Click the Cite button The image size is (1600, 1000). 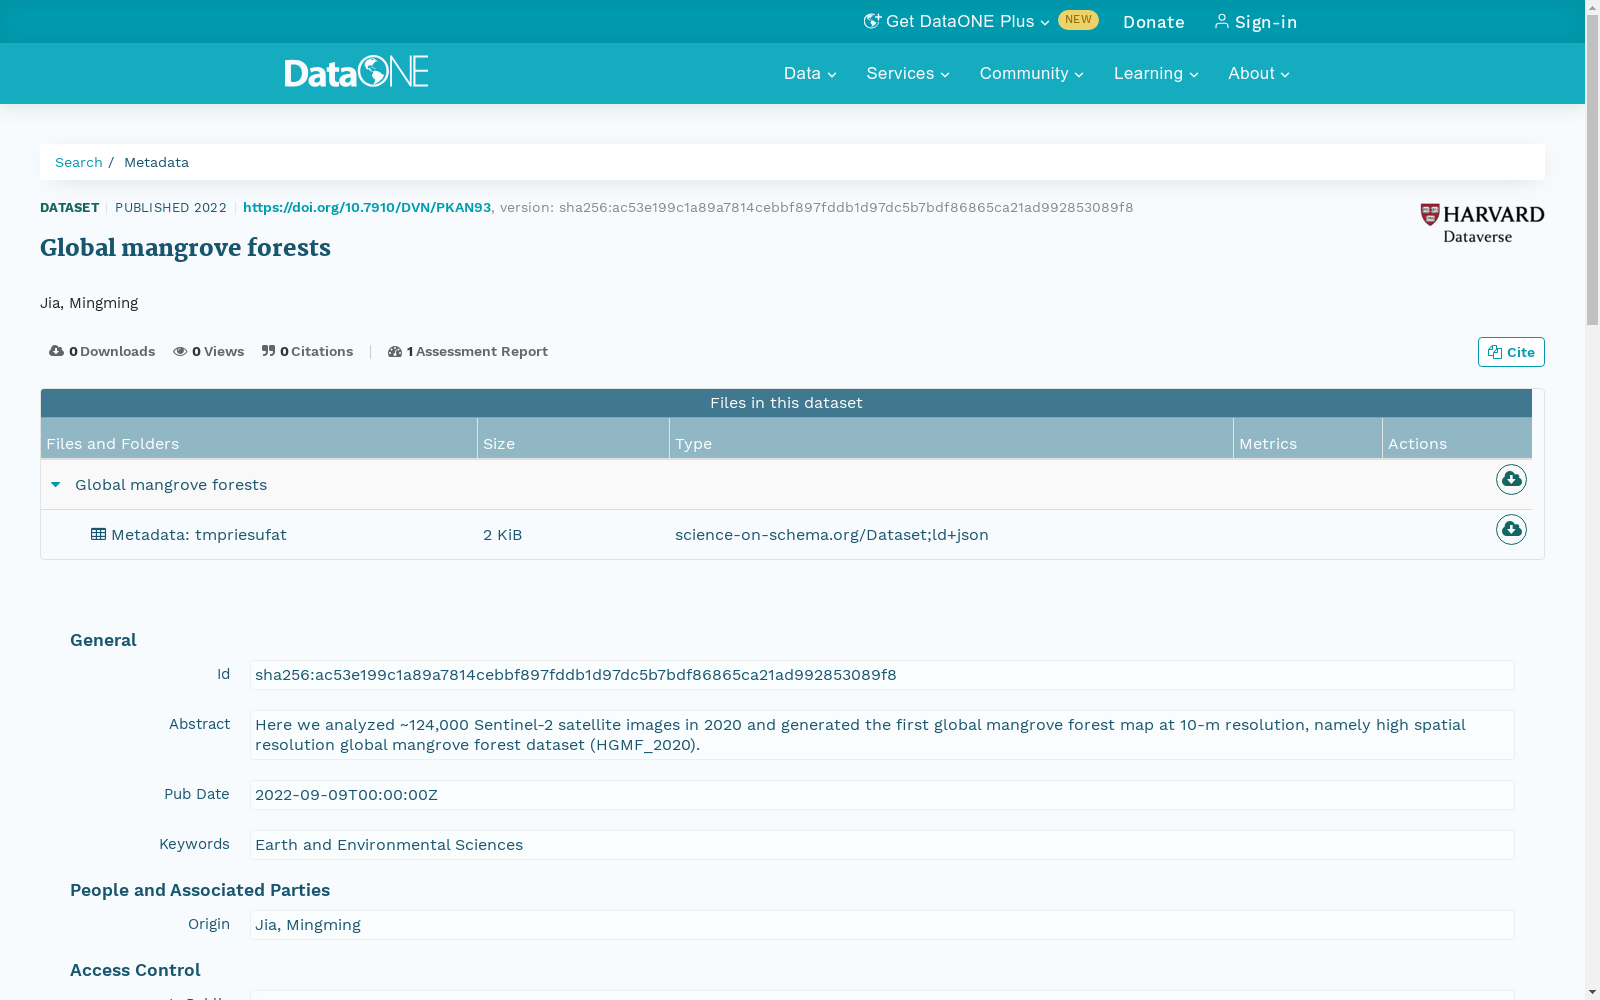1511,352
